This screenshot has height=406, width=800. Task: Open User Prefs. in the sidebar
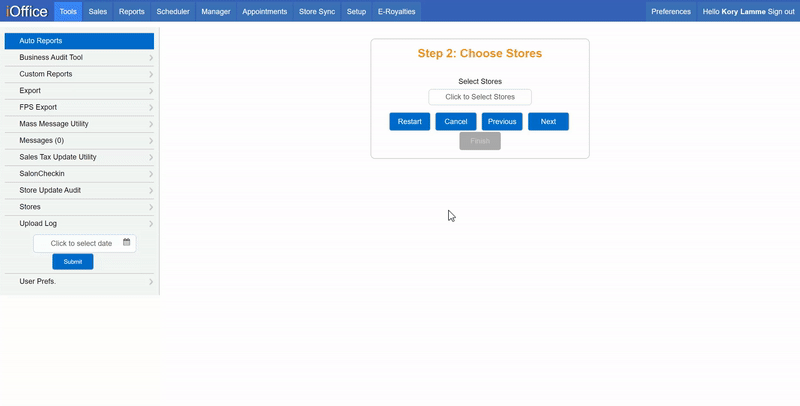[79, 282]
